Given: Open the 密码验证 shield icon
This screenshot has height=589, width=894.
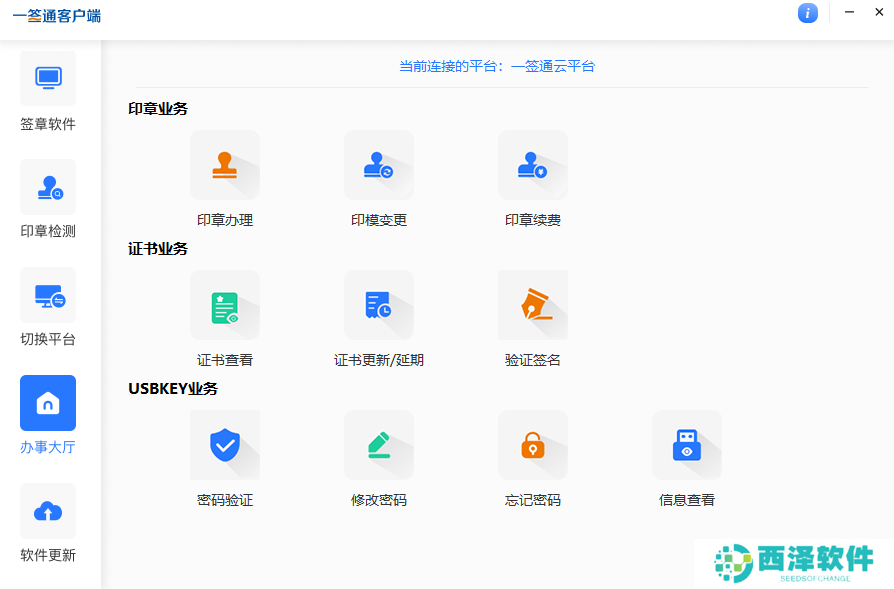Looking at the screenshot, I should pos(225,445).
